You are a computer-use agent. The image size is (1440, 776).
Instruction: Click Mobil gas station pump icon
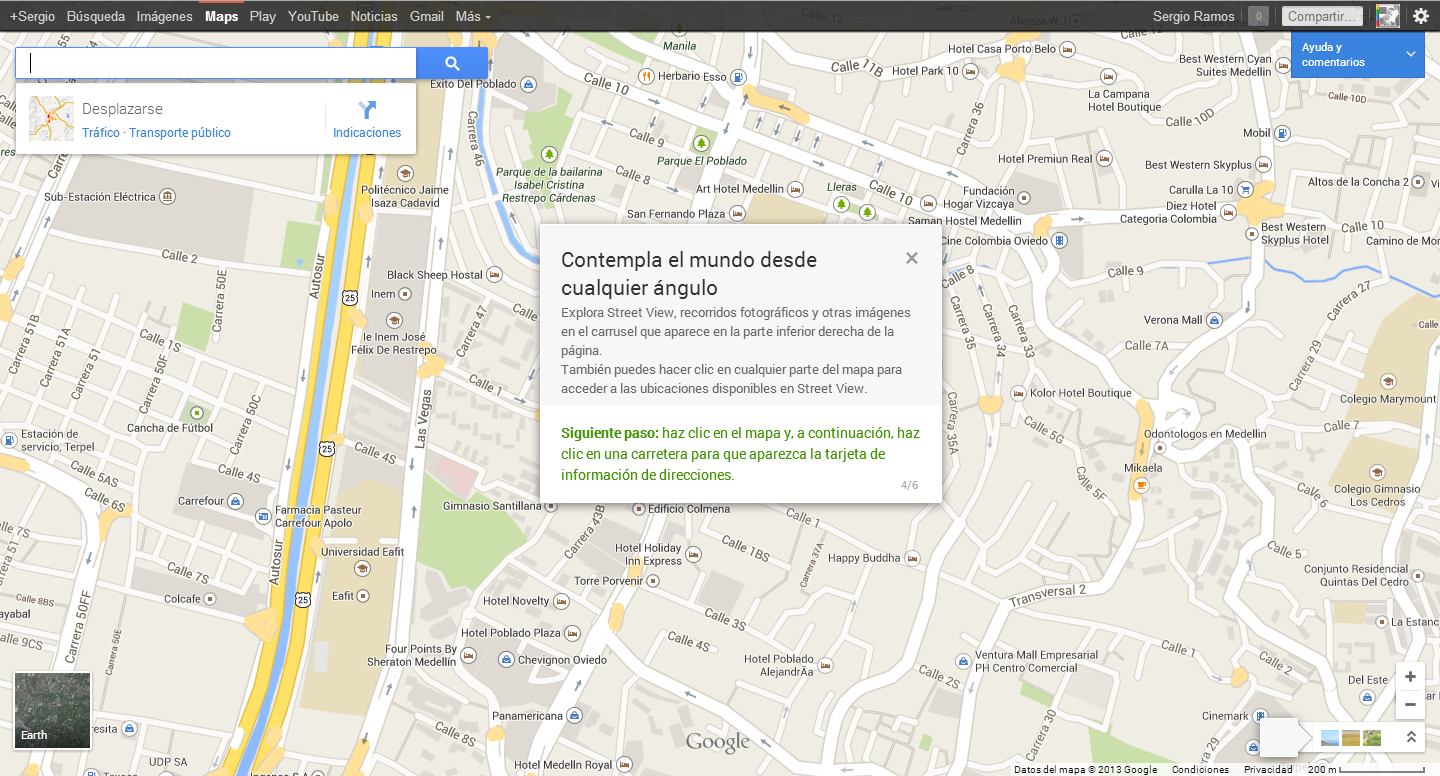point(1284,133)
